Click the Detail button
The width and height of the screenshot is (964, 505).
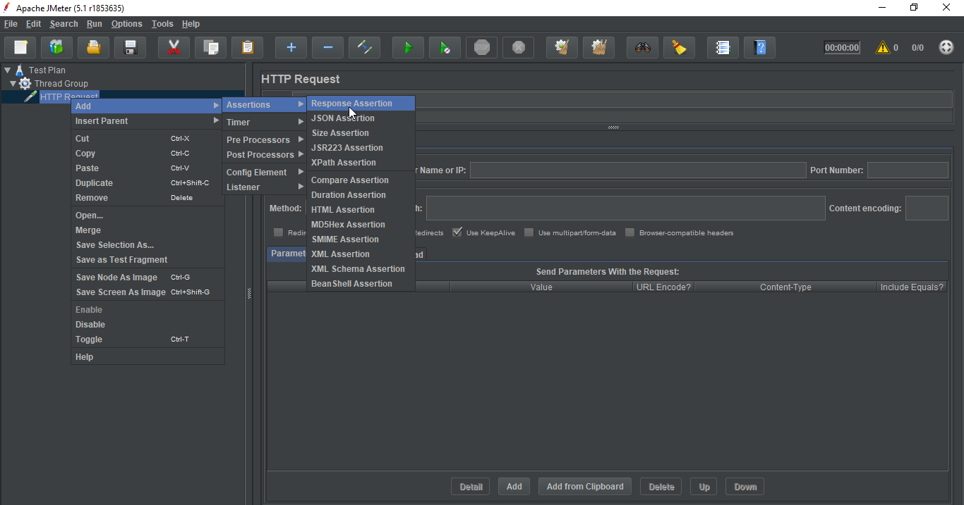pyautogui.click(x=471, y=487)
